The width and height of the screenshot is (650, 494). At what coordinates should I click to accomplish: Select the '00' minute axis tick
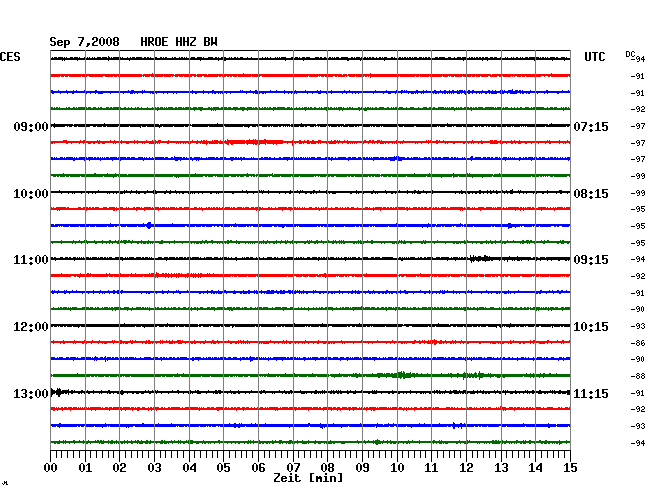(x=51, y=467)
